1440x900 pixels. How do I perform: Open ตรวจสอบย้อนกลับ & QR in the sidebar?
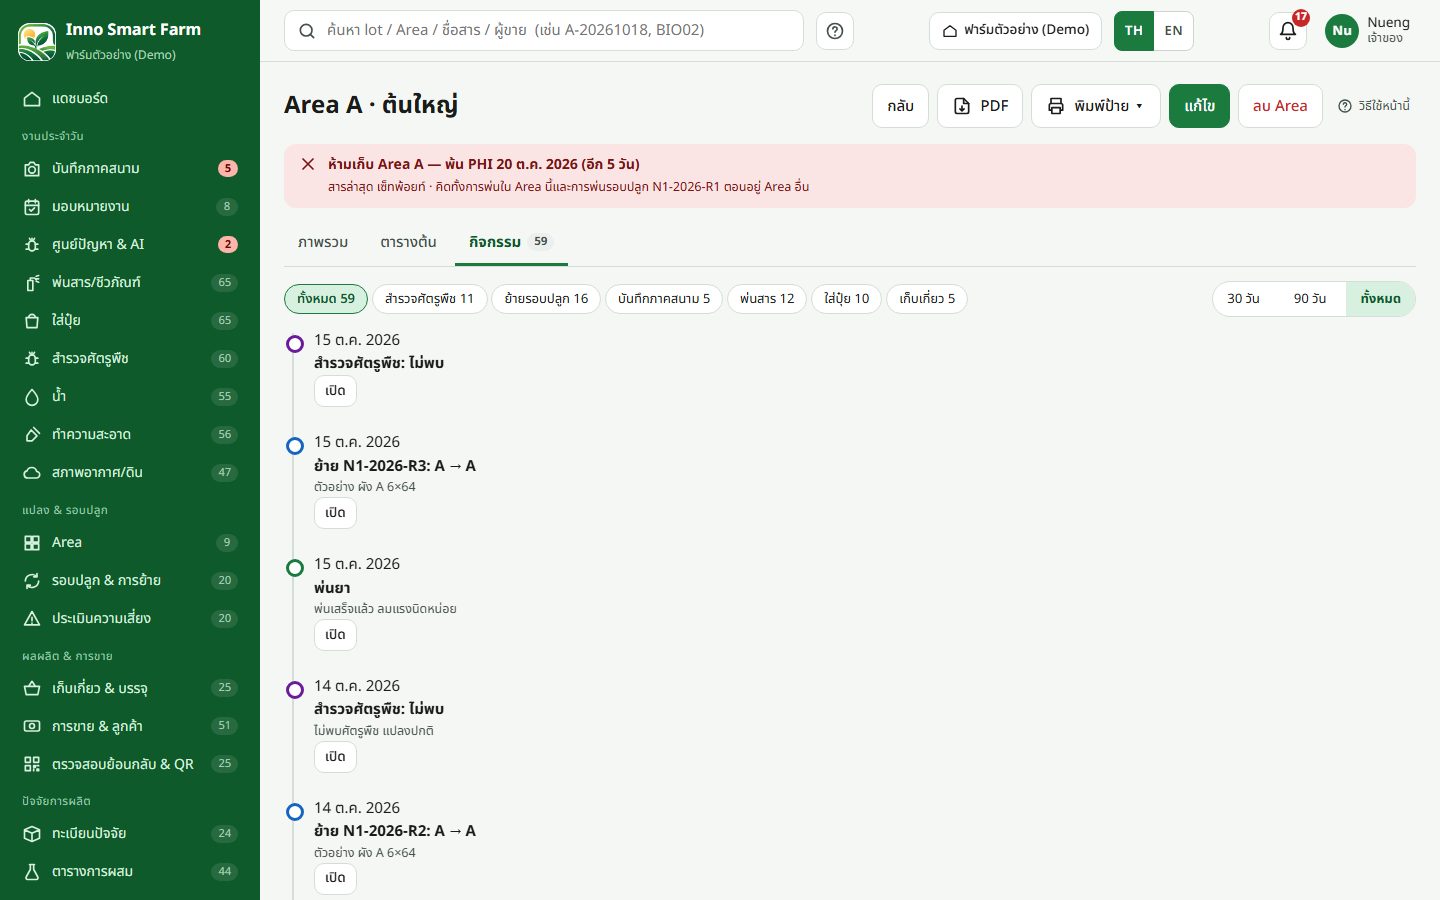[x=130, y=765]
